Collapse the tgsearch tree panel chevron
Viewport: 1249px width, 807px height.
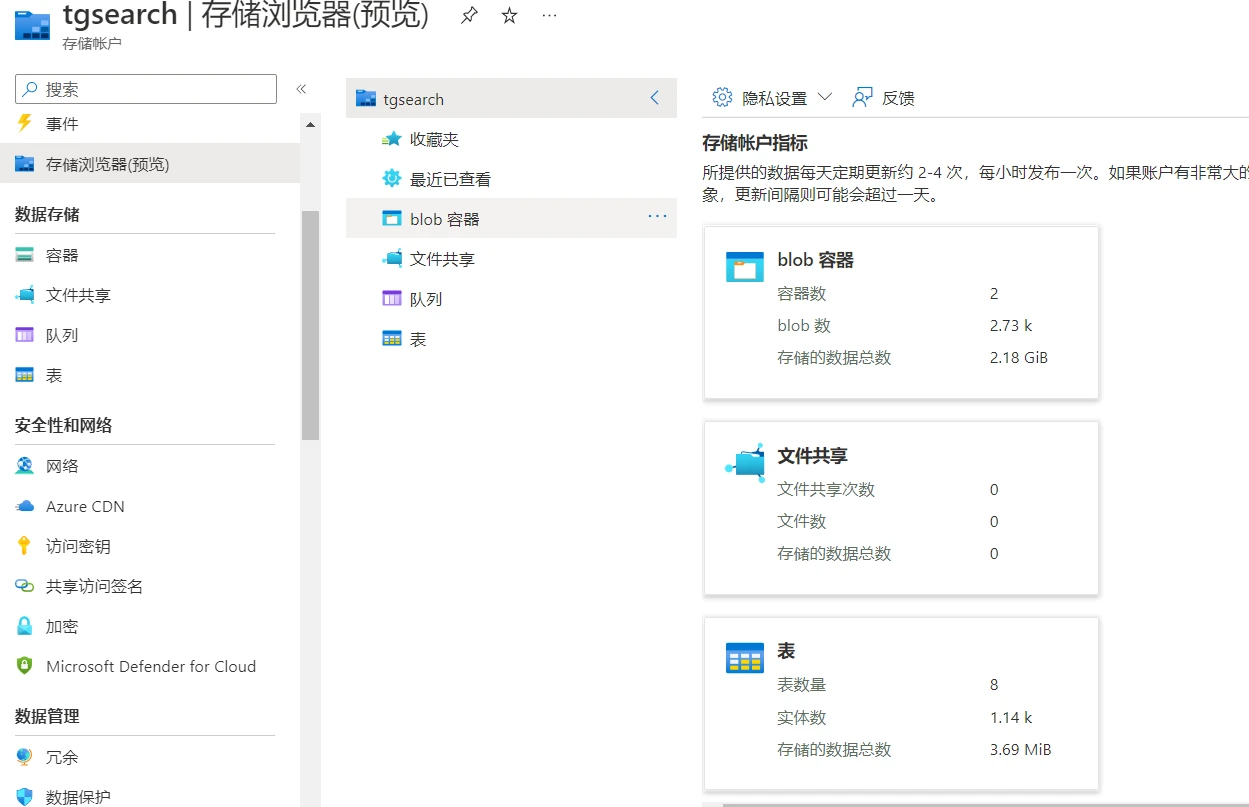(655, 98)
